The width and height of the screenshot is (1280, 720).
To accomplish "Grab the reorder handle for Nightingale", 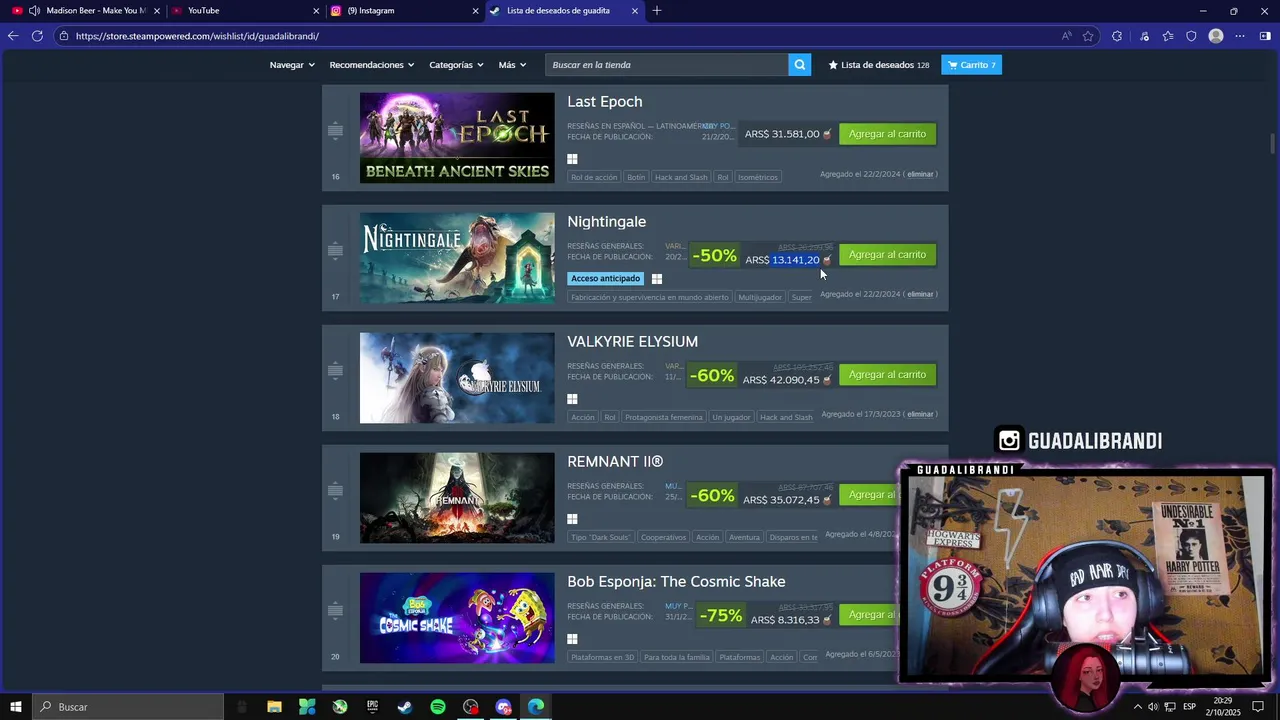I will 335,251.
